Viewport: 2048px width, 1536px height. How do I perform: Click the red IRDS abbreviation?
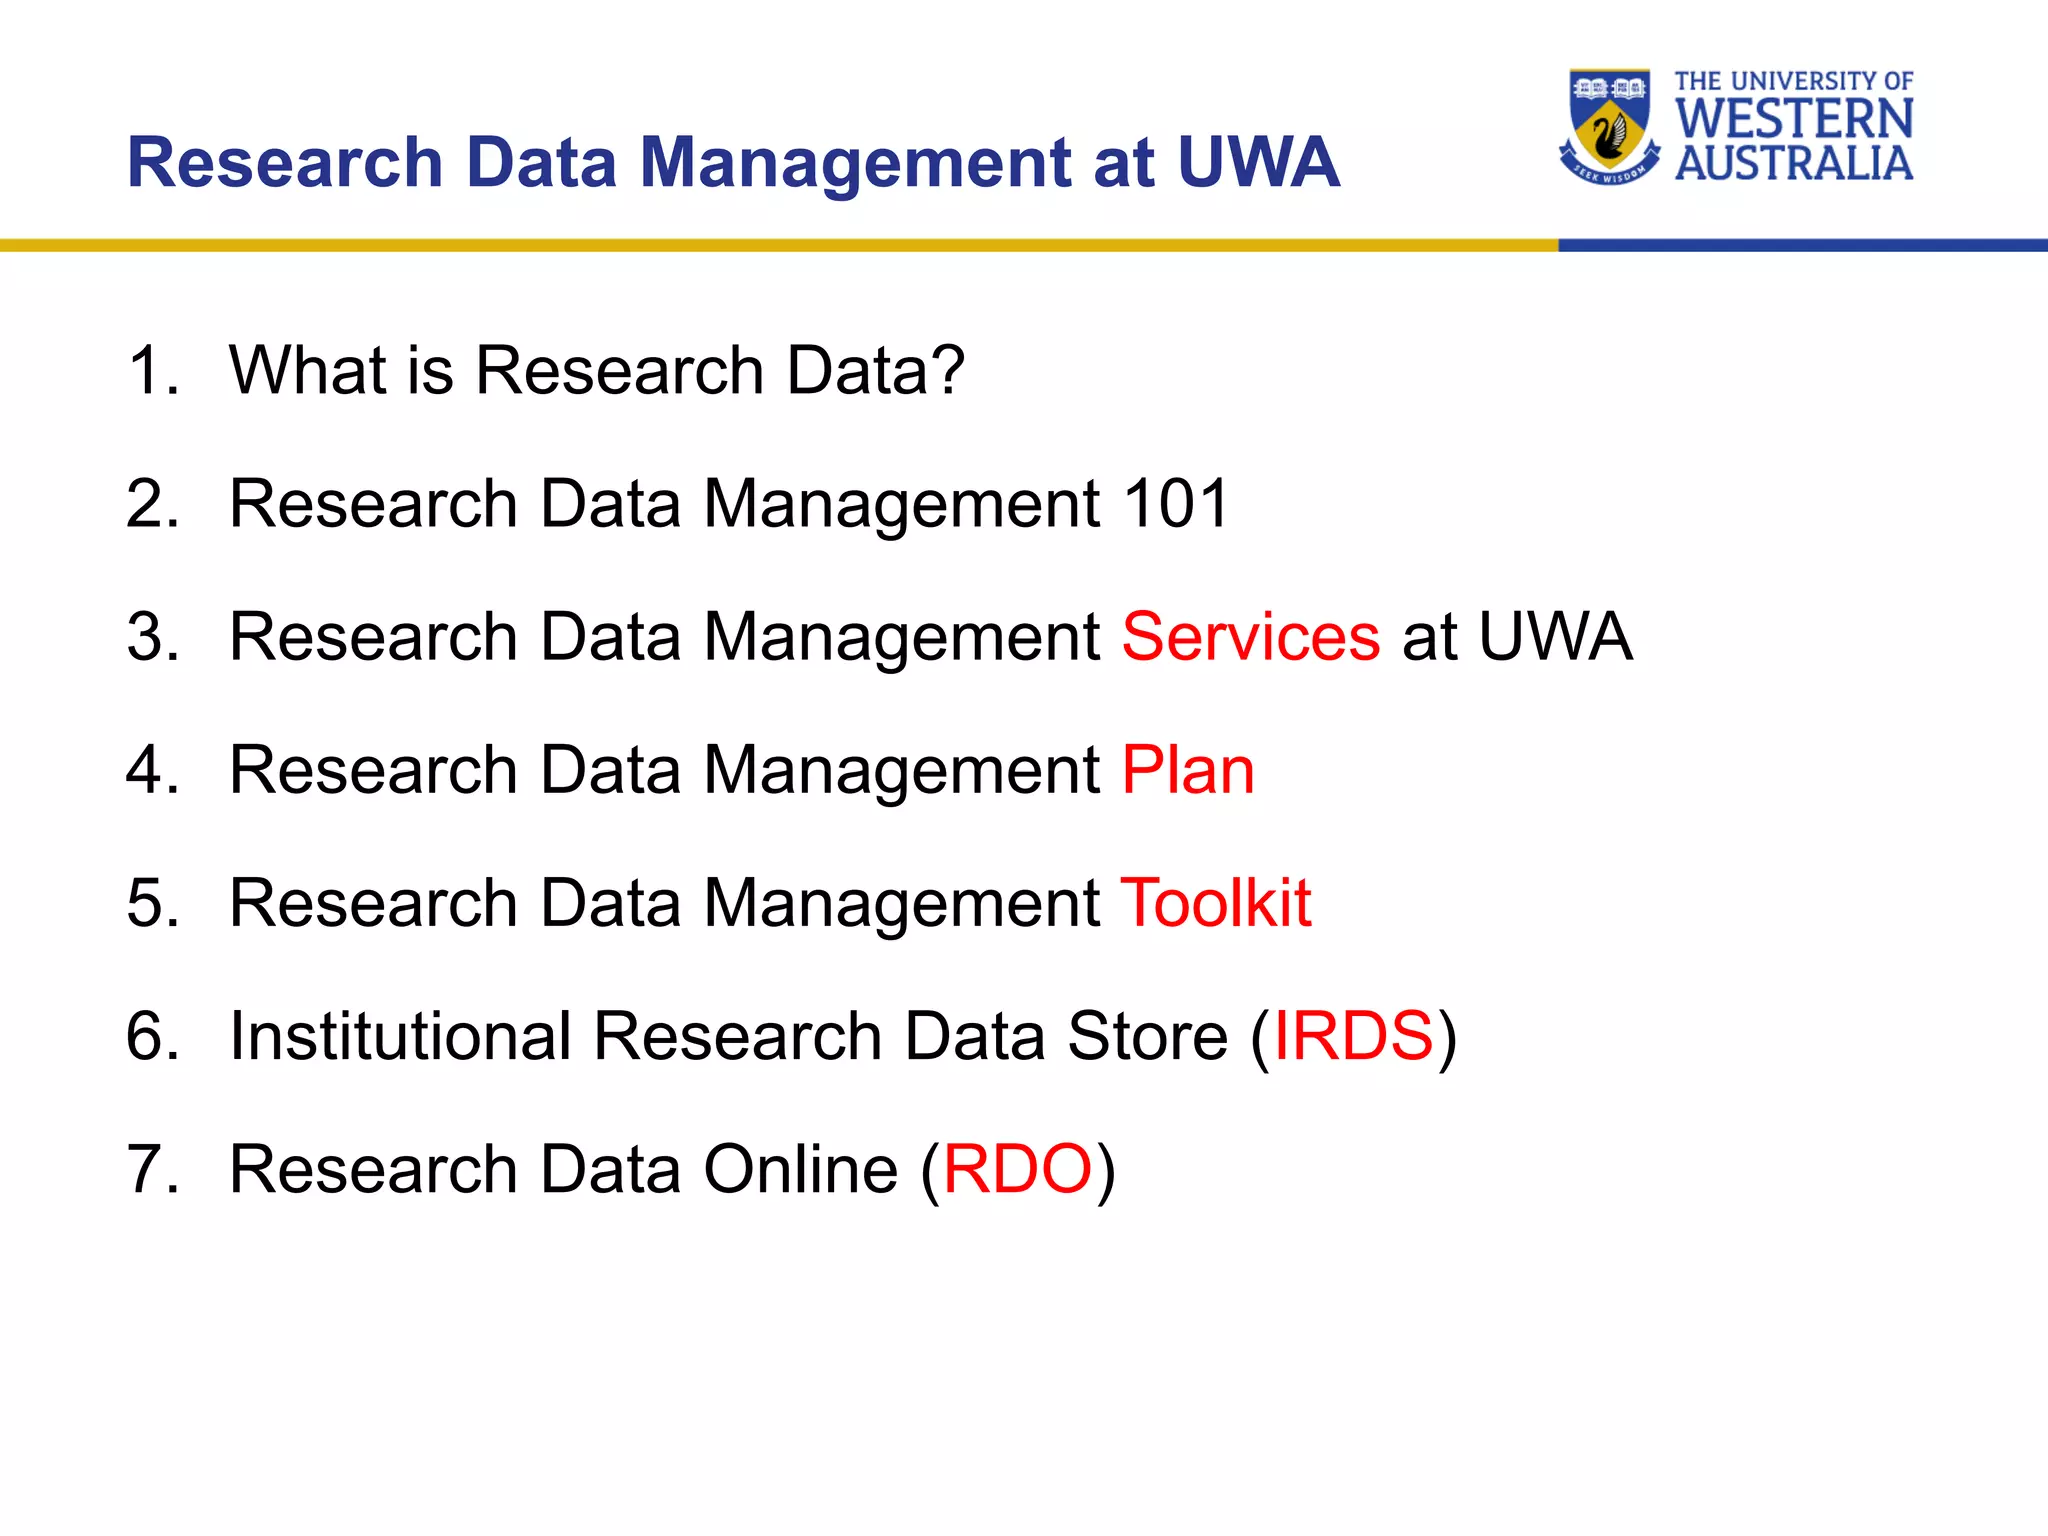coord(1353,1036)
